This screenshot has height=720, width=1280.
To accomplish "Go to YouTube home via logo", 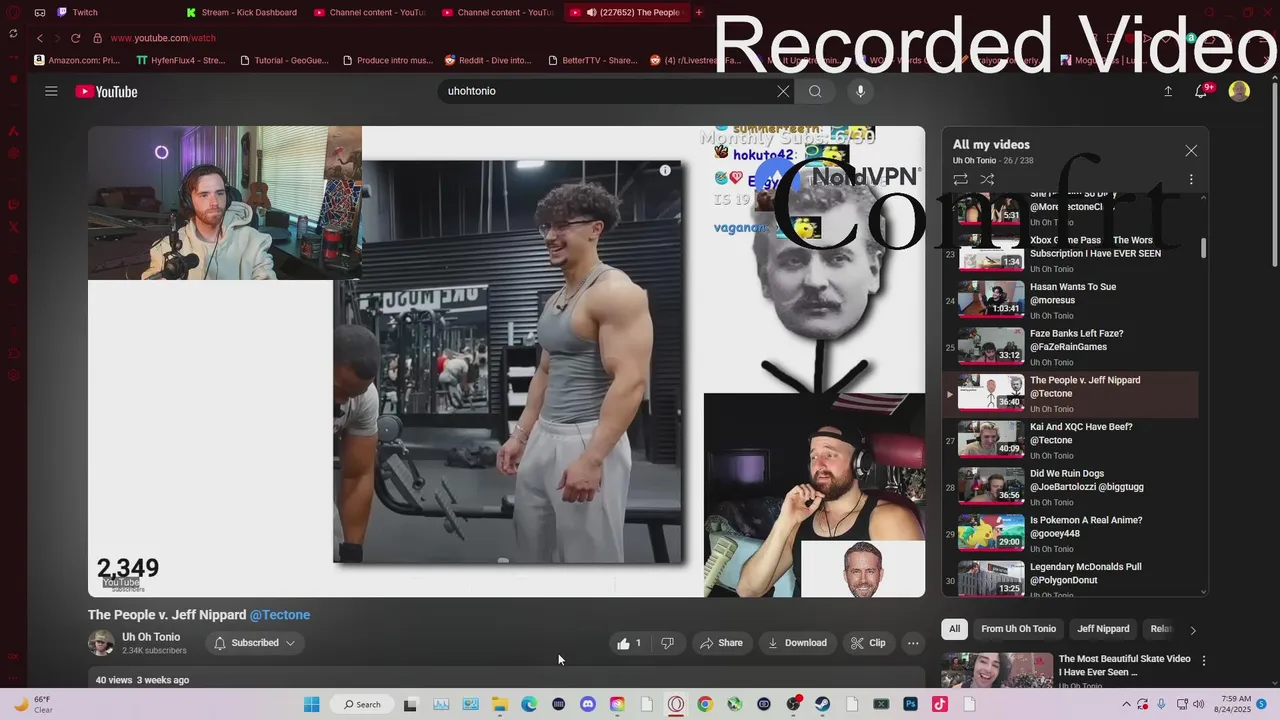I will (106, 91).
